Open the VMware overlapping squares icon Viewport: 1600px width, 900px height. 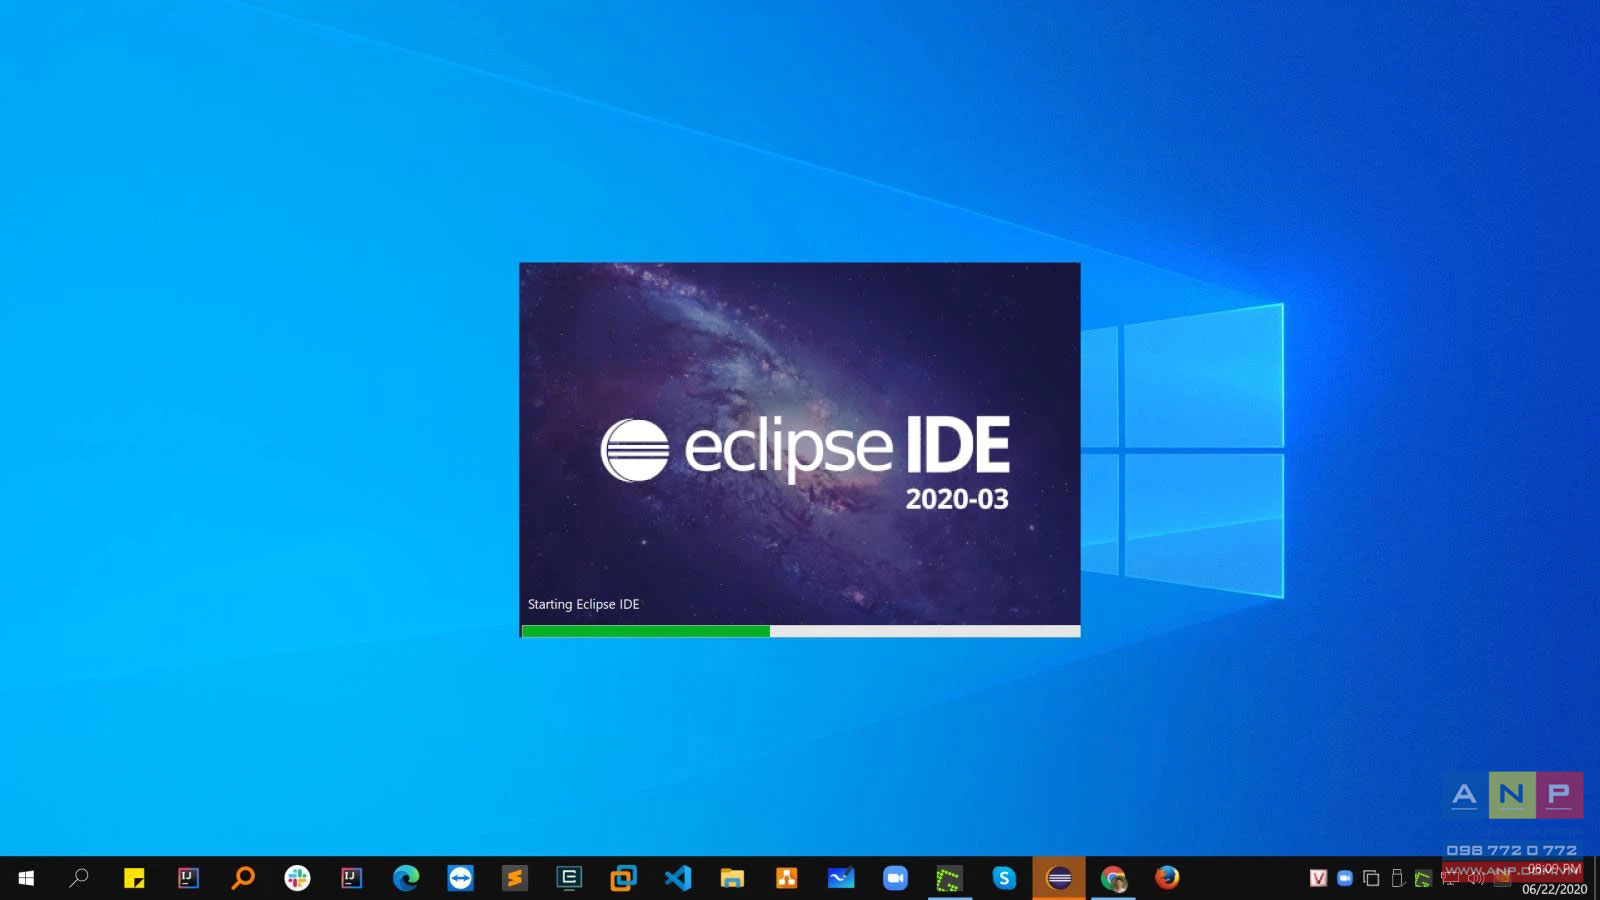point(623,878)
